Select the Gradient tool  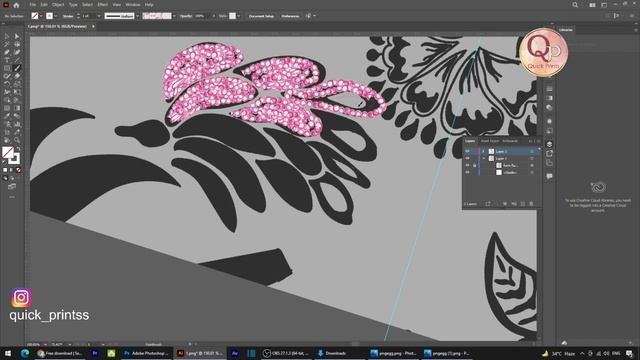pos(17,108)
